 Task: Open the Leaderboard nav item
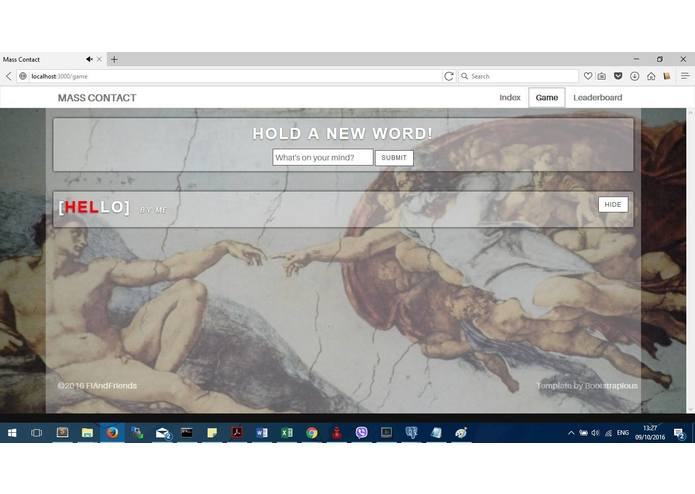point(597,97)
